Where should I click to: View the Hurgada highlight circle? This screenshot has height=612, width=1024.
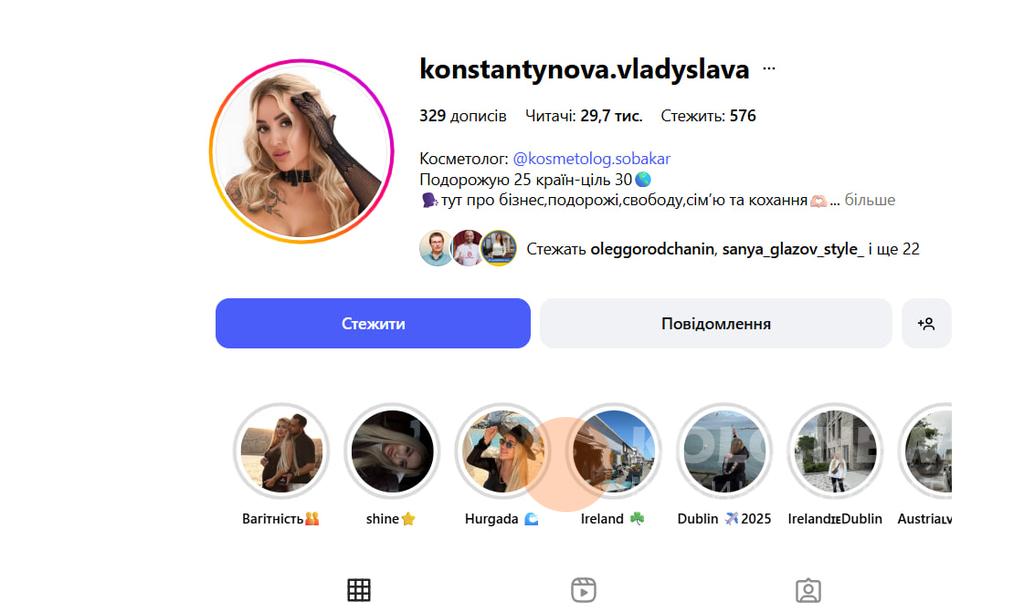[502, 451]
